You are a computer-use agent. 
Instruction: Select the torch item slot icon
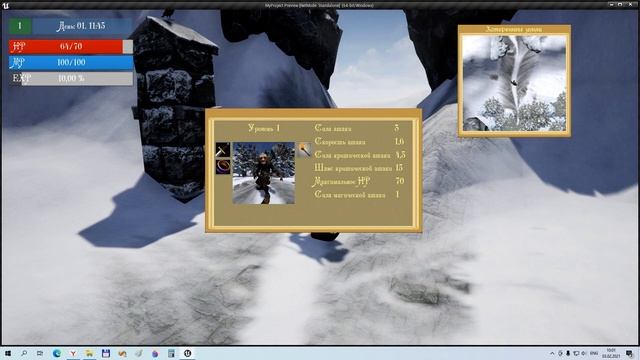[304, 150]
